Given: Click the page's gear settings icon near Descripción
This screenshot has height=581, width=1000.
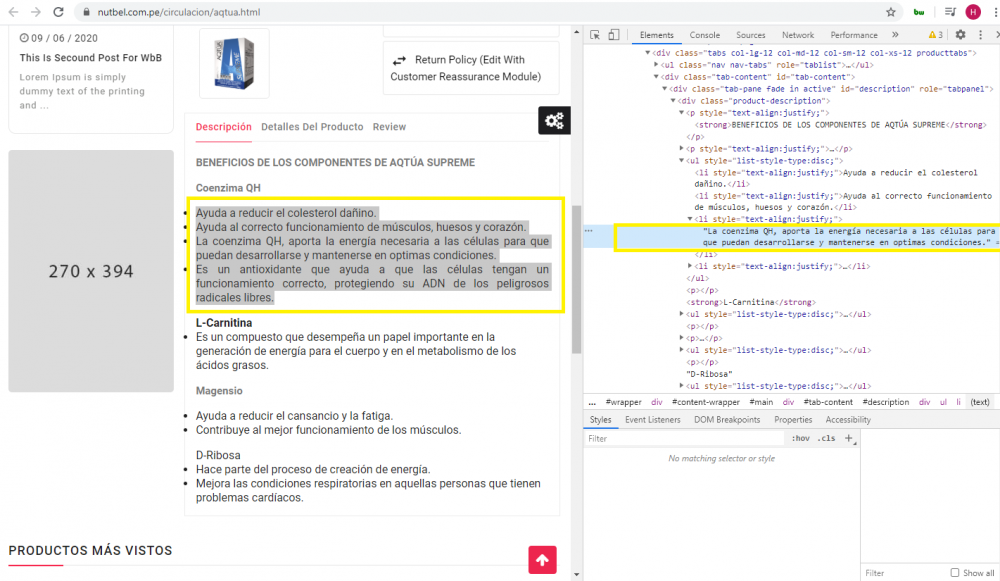Looking at the screenshot, I should tap(554, 120).
